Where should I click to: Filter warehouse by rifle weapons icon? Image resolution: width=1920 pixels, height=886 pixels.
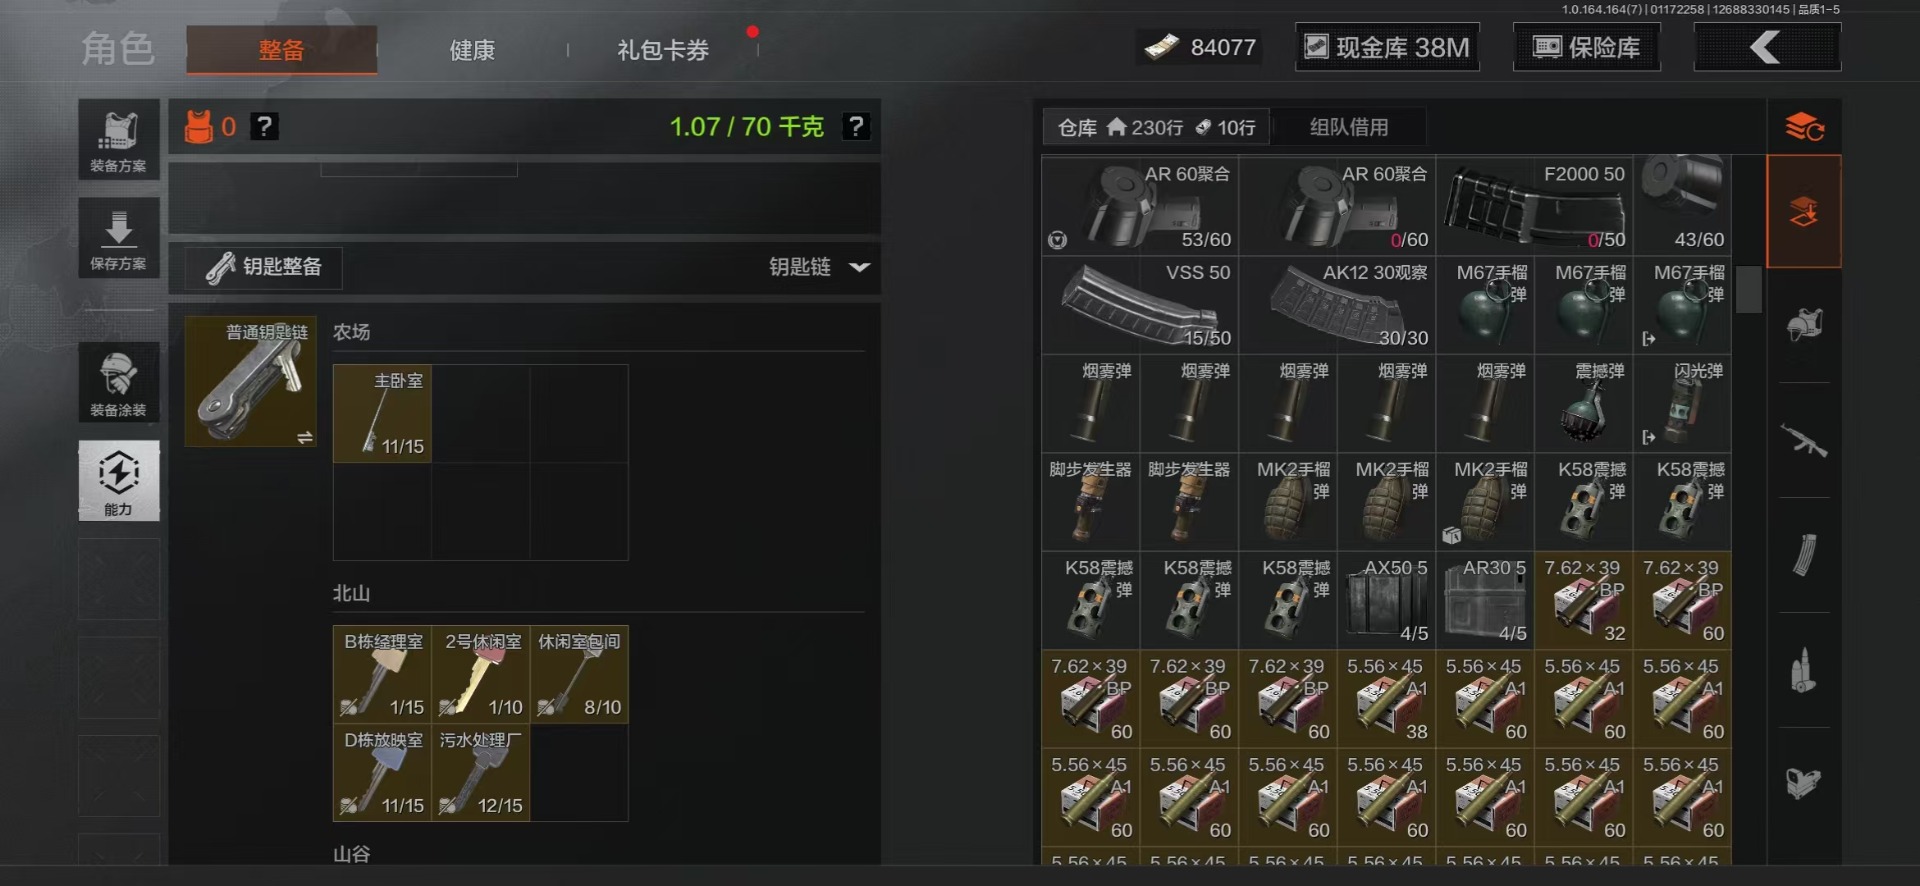[1804, 440]
